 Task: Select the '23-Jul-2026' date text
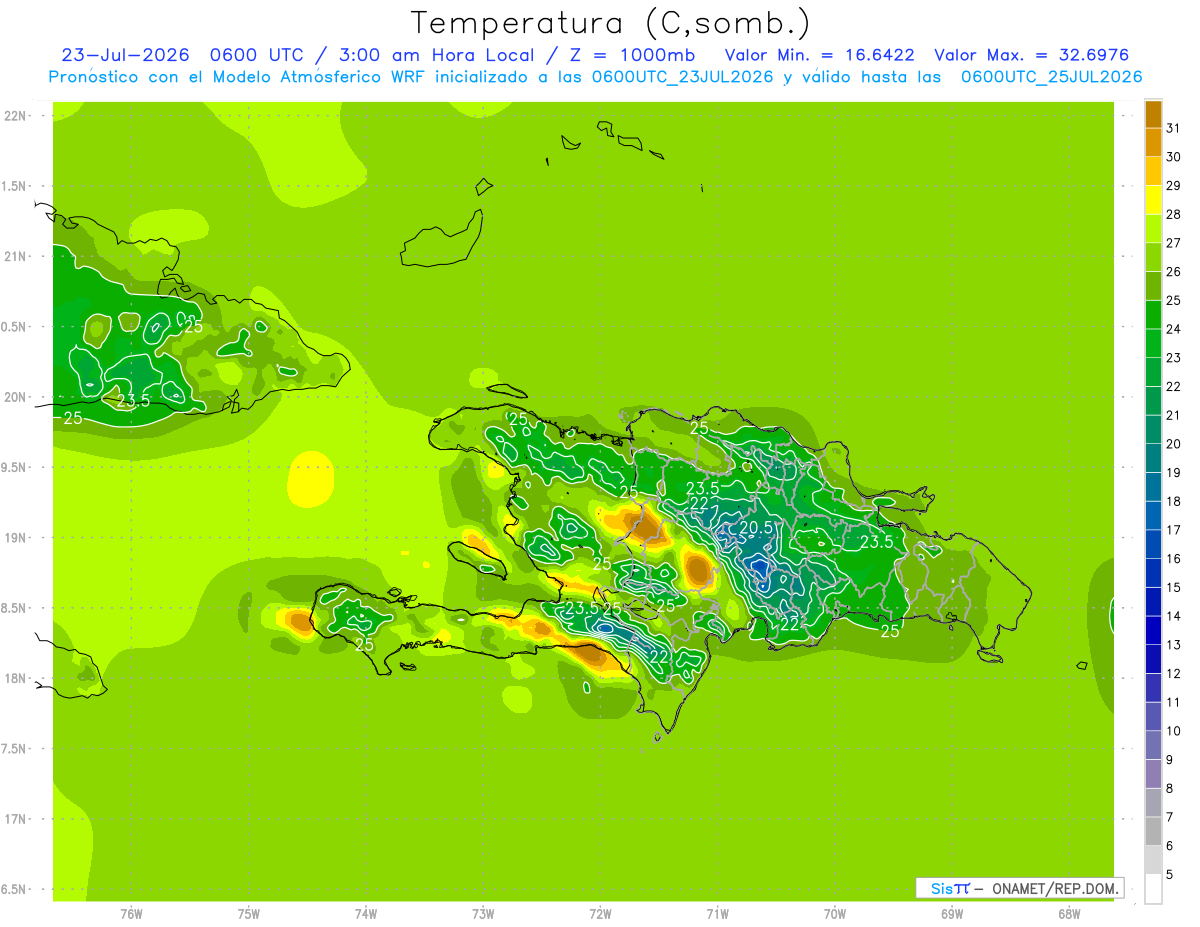pyautogui.click(x=126, y=55)
